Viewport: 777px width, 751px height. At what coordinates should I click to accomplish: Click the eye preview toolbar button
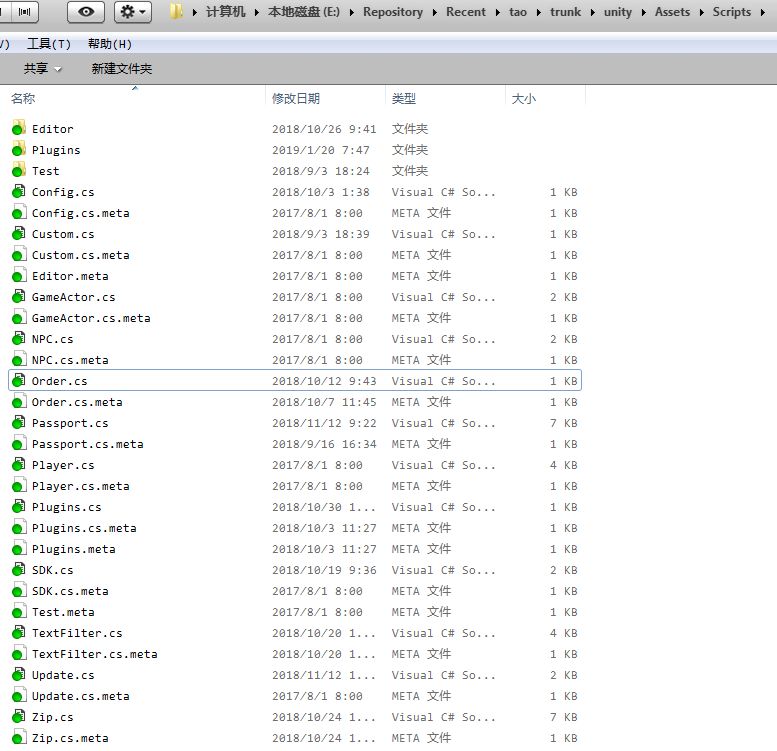[86, 12]
